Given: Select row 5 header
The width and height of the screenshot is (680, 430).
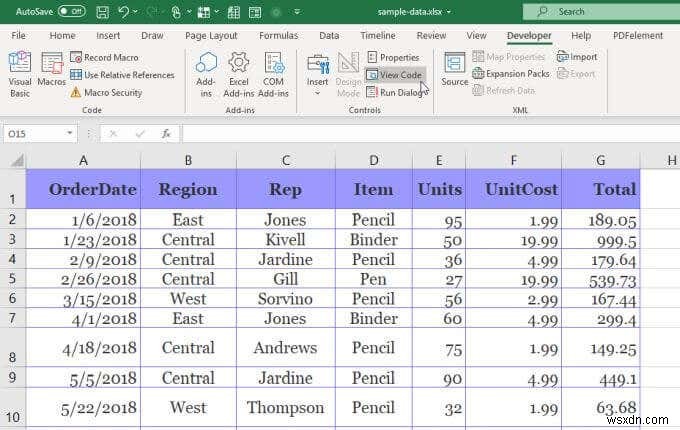Looking at the screenshot, I should (x=13, y=279).
